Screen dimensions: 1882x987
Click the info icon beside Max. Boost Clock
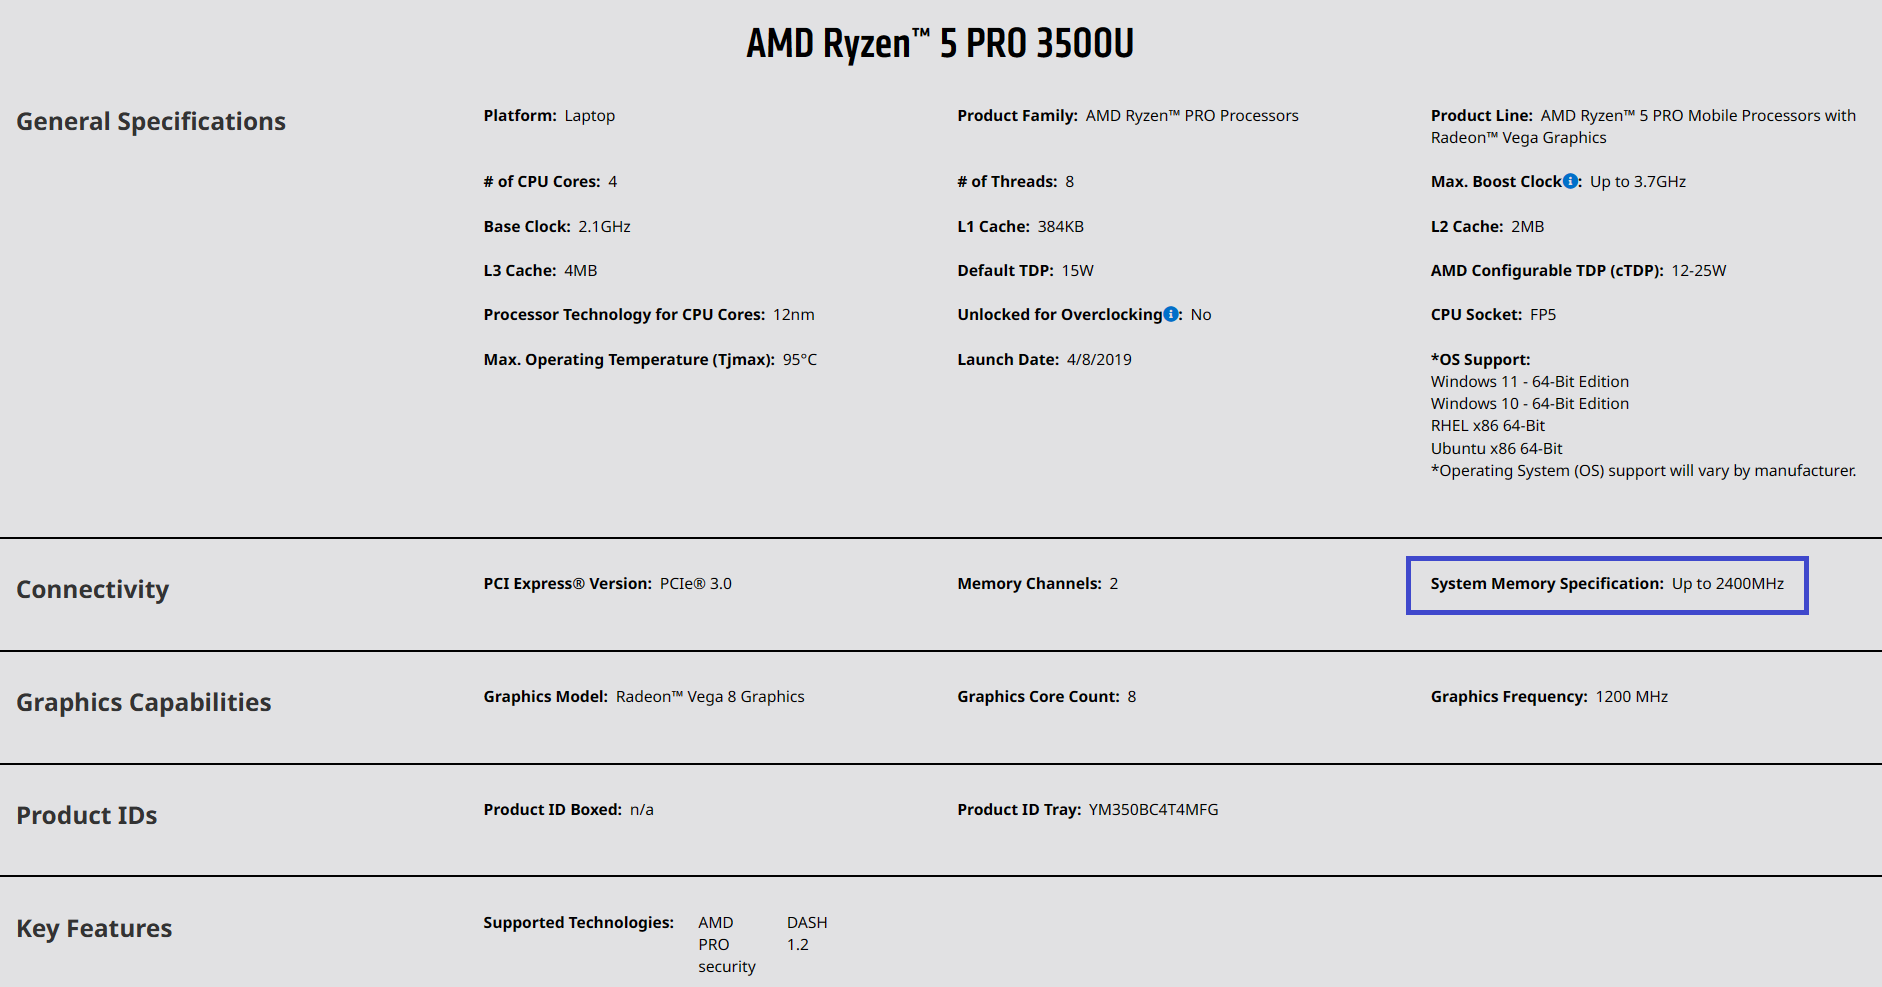pos(1570,181)
